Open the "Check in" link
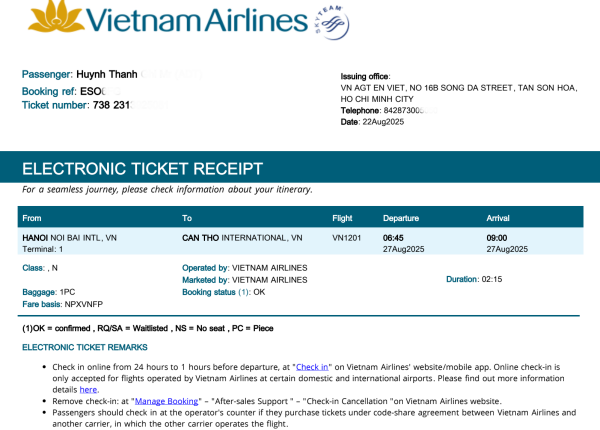This screenshot has height=430, width=600. (x=312, y=368)
